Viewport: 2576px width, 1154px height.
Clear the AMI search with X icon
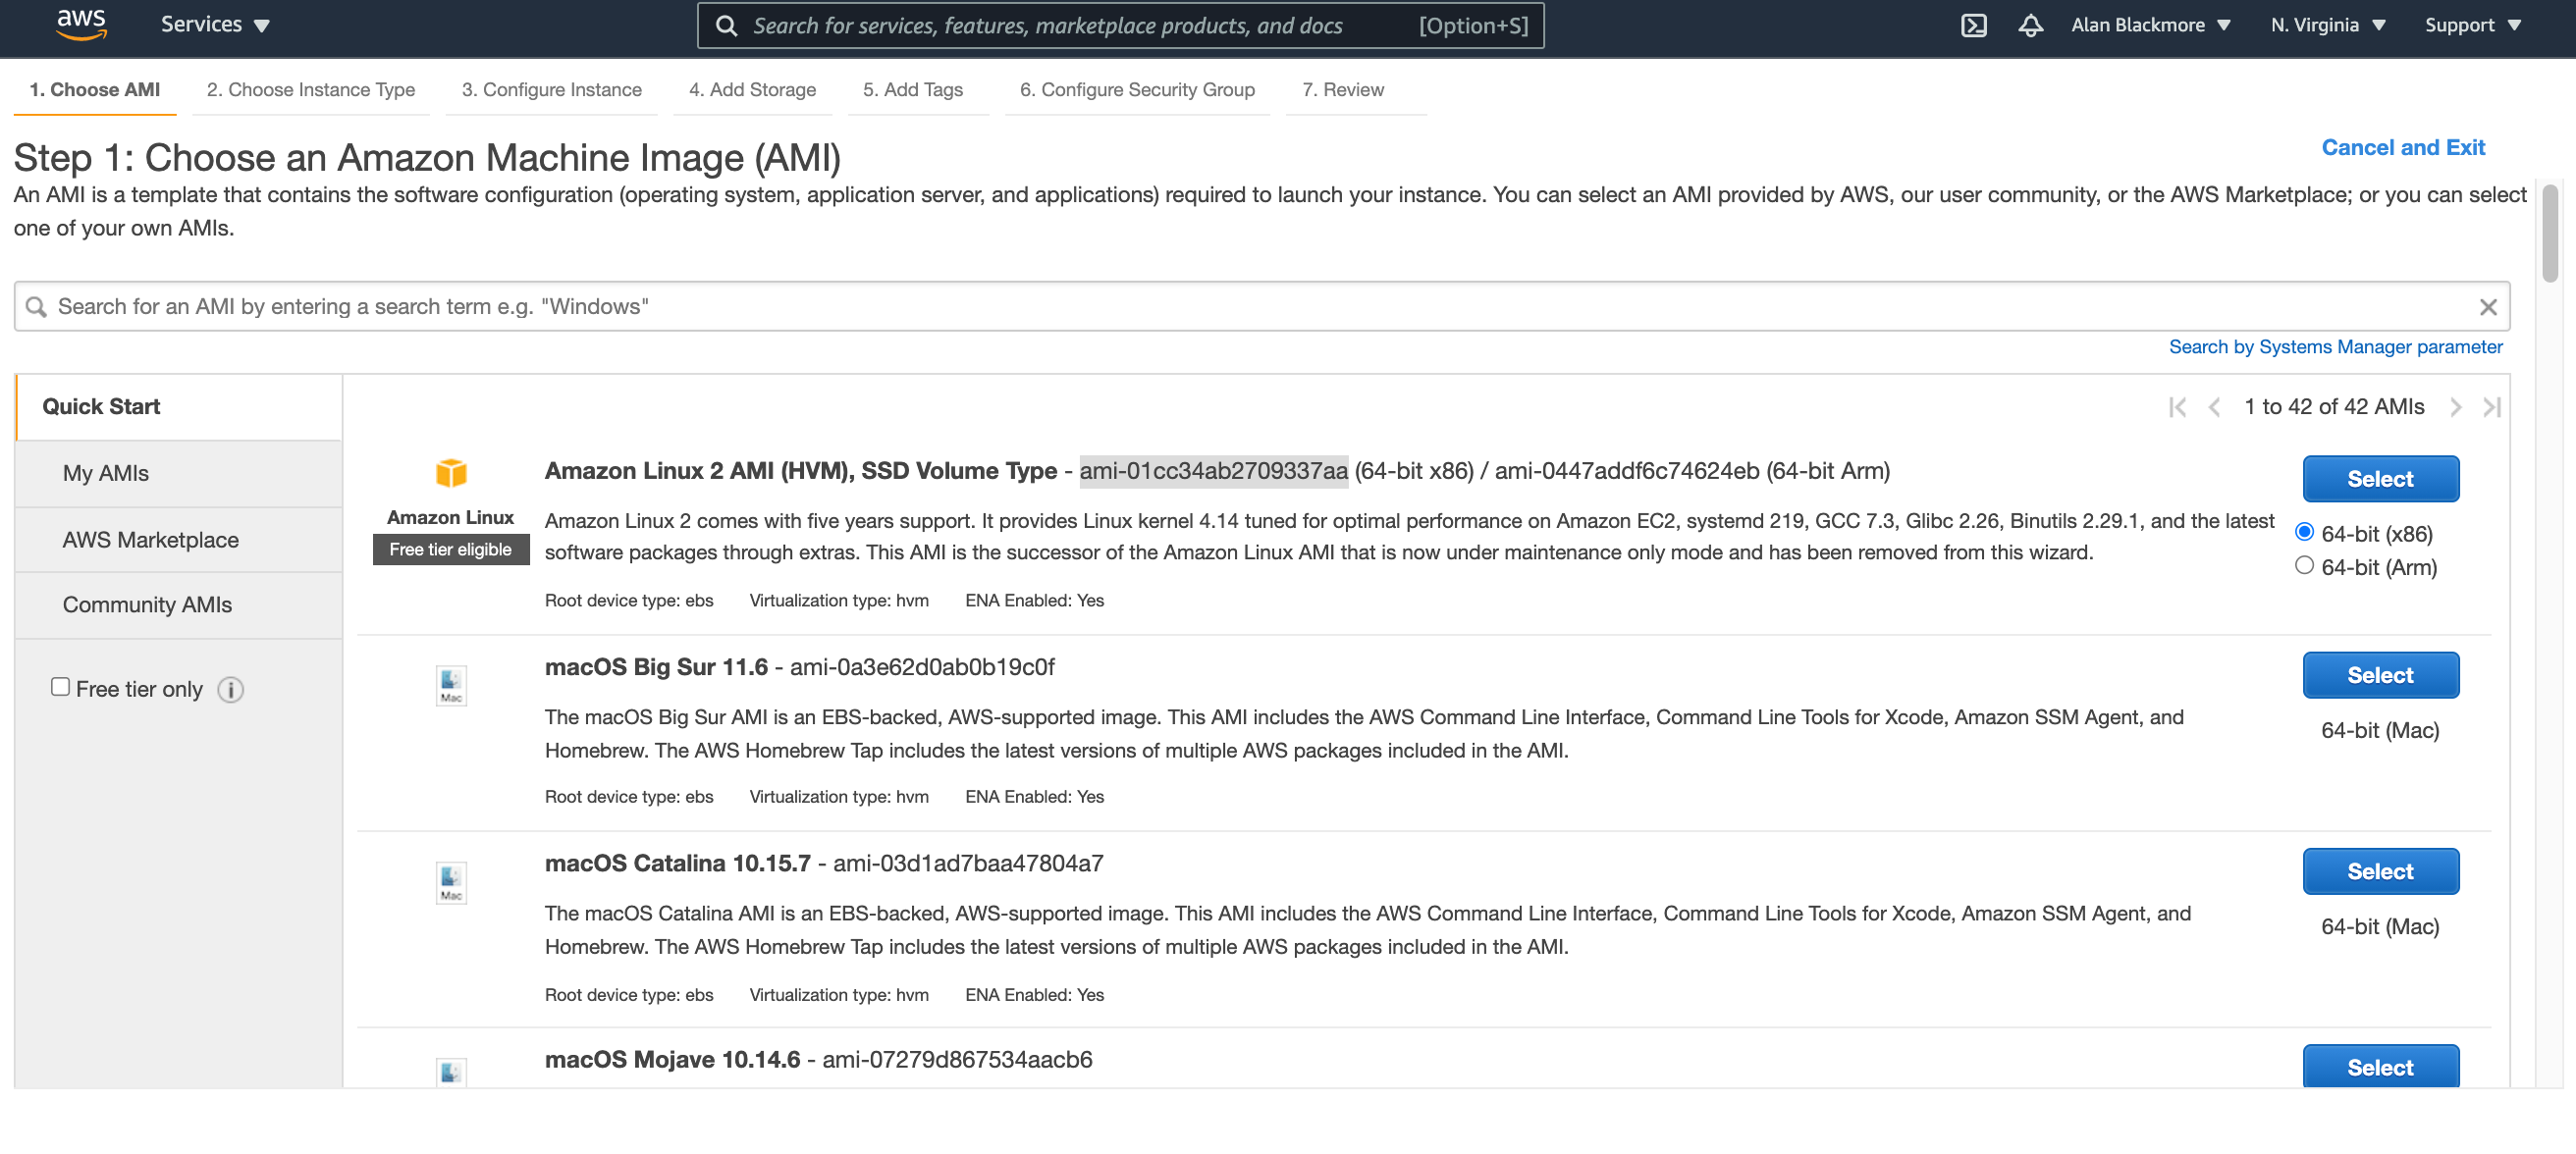[x=2488, y=307]
